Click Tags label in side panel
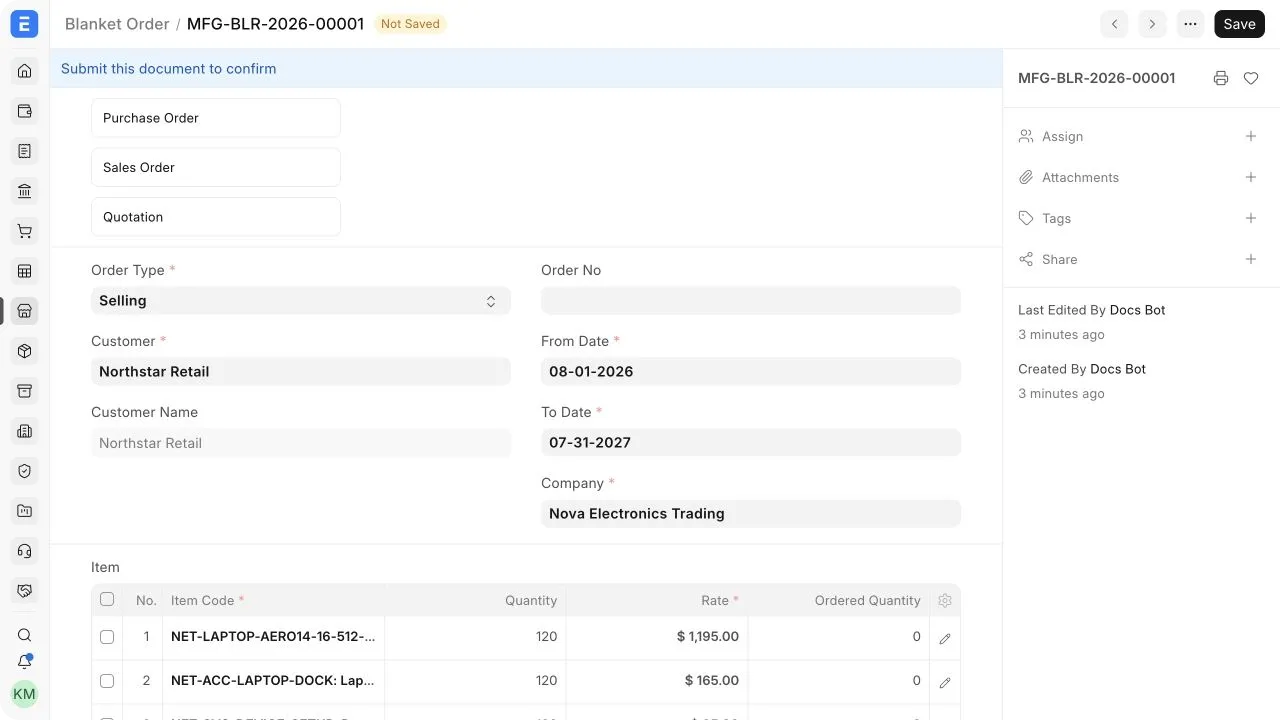The height and width of the screenshot is (720, 1280). (1056, 218)
